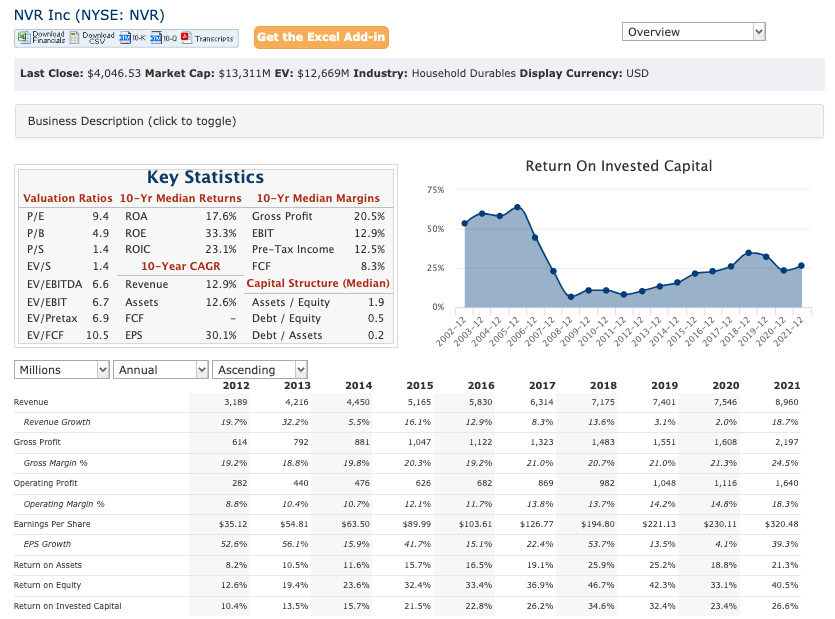This screenshot has height=619, width=835.
Task: Click the Operating Profit row label
Action: [46, 483]
